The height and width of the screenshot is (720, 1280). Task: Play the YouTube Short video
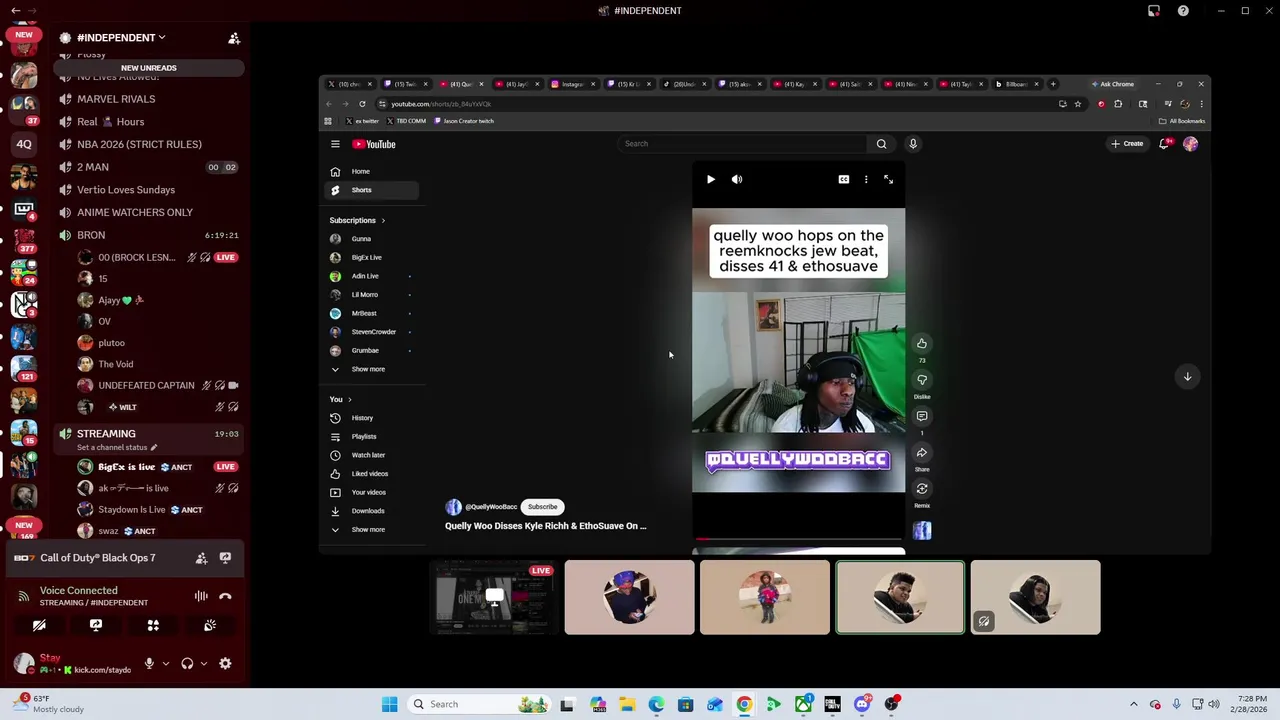pos(711,179)
